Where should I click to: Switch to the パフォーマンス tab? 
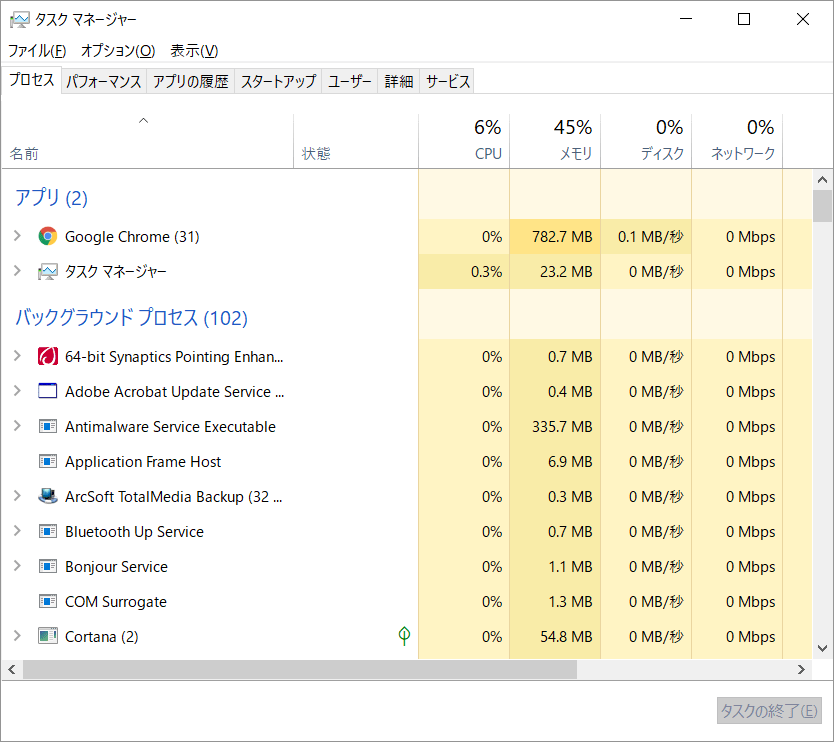[x=103, y=80]
